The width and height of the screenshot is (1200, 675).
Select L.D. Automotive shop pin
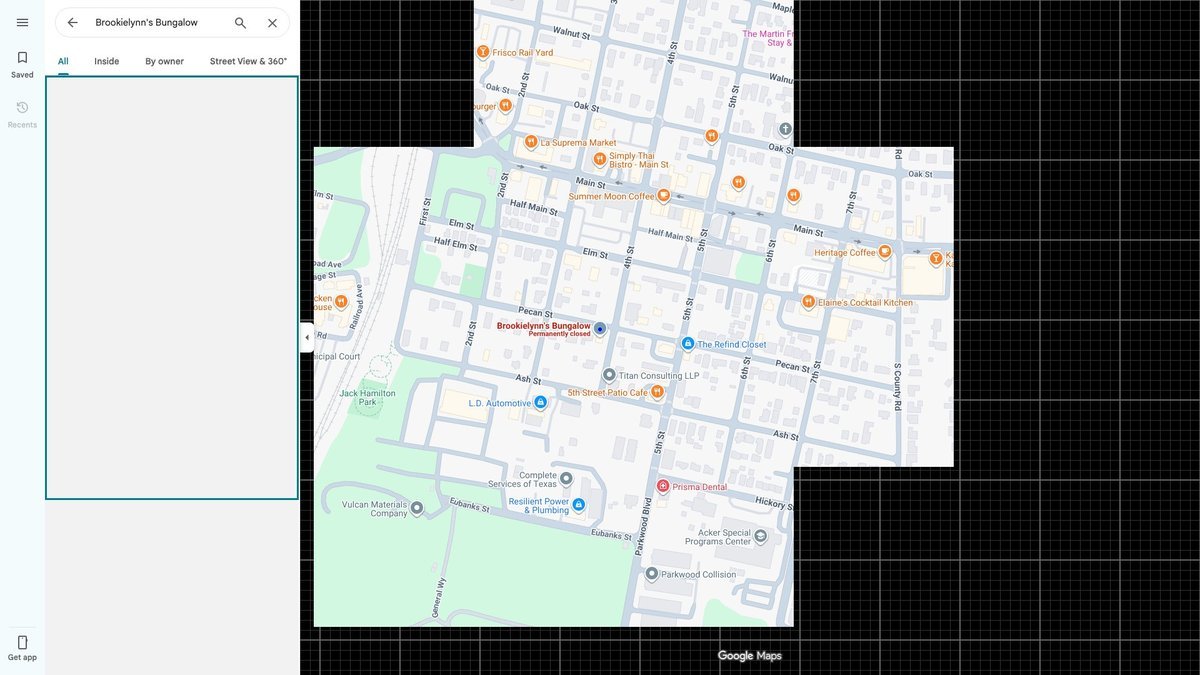[541, 402]
